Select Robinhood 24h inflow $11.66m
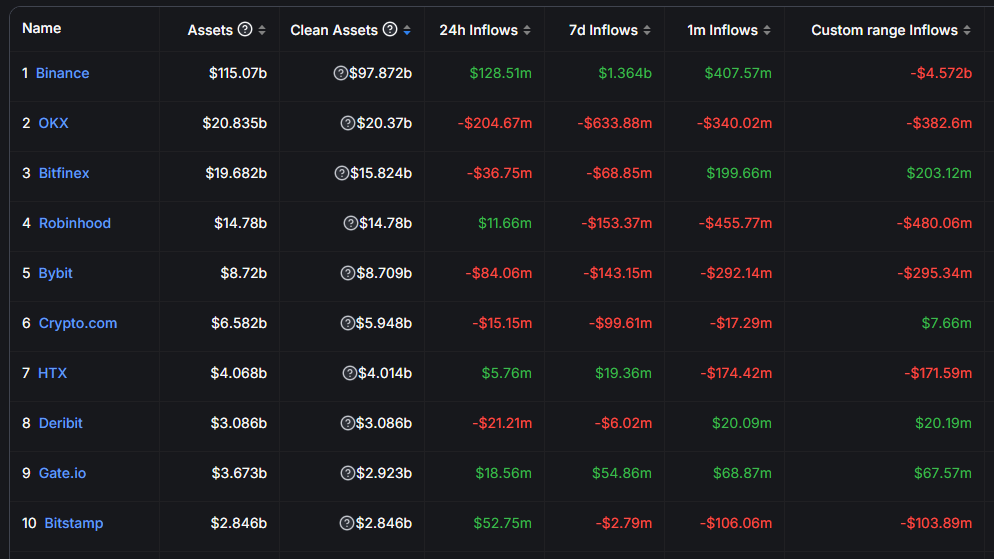994x559 pixels. coord(505,223)
